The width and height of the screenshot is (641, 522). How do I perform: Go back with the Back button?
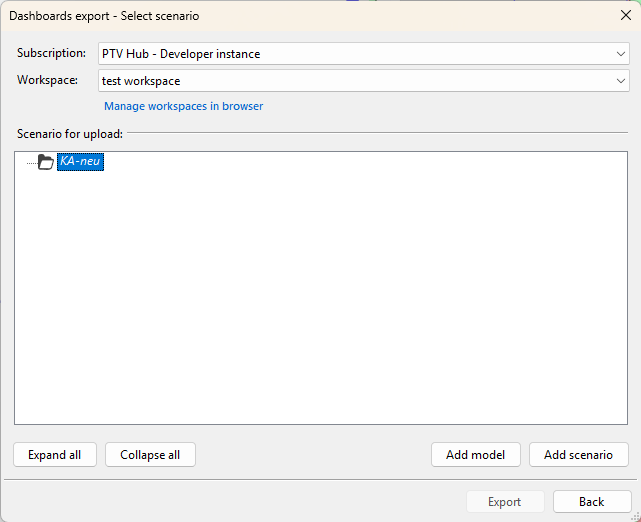coord(591,502)
